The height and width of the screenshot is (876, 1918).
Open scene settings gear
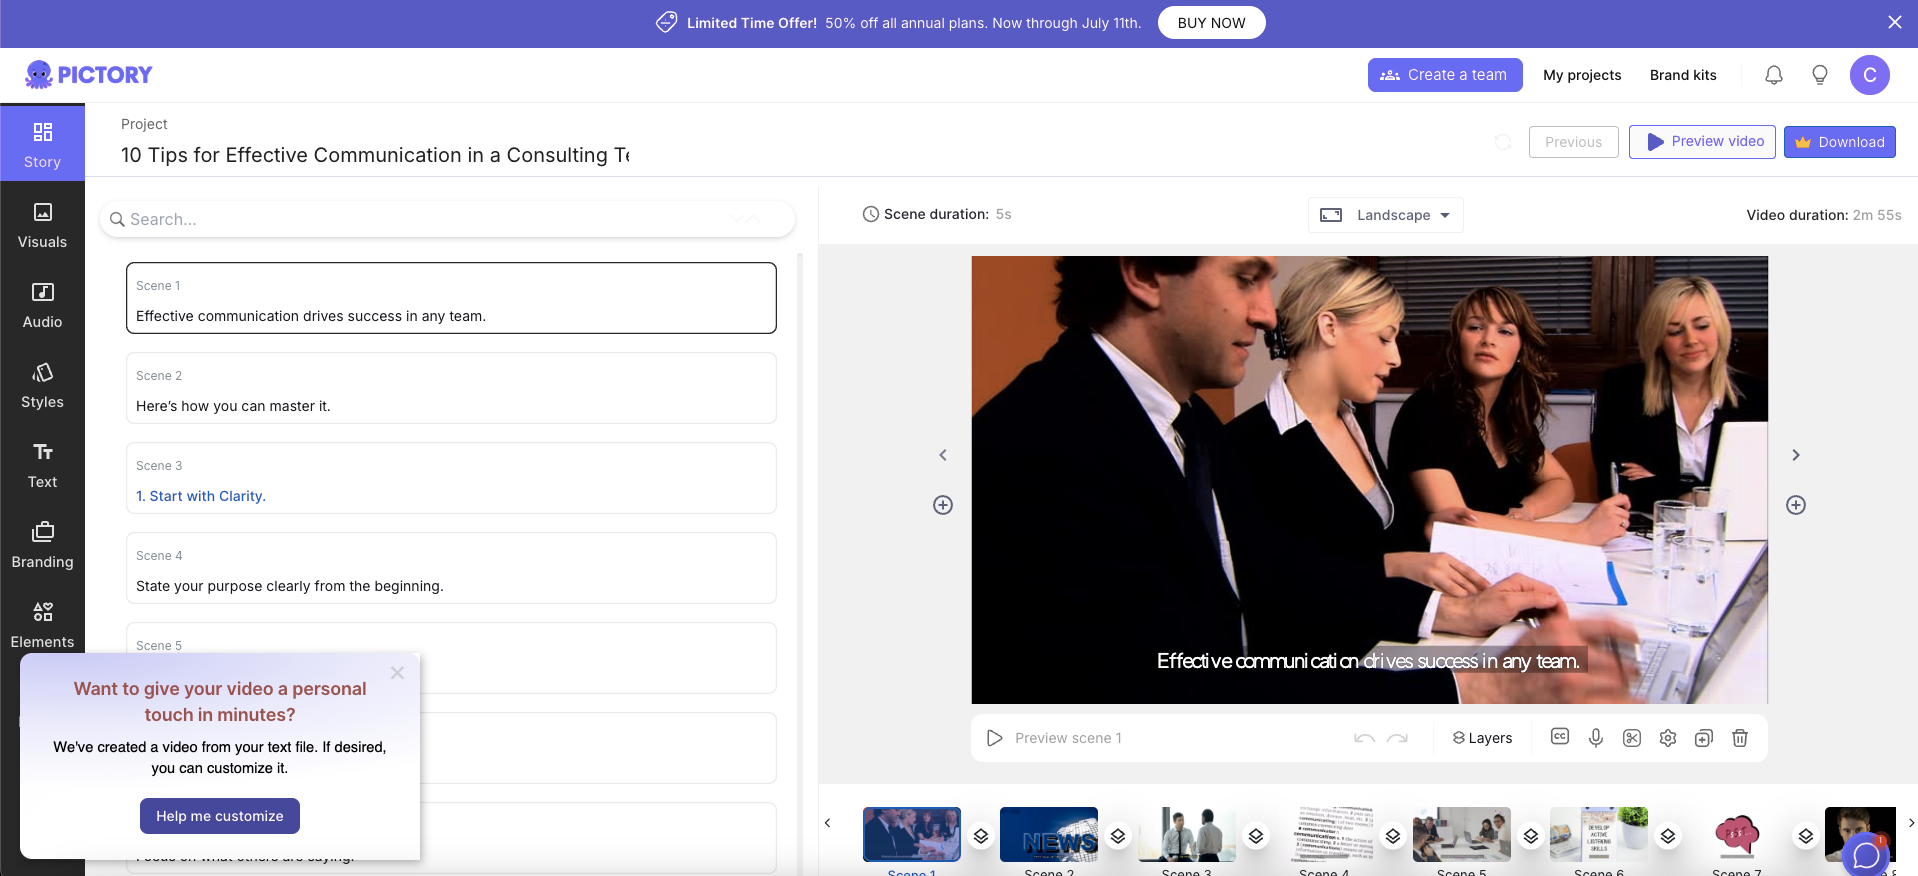[x=1668, y=738]
